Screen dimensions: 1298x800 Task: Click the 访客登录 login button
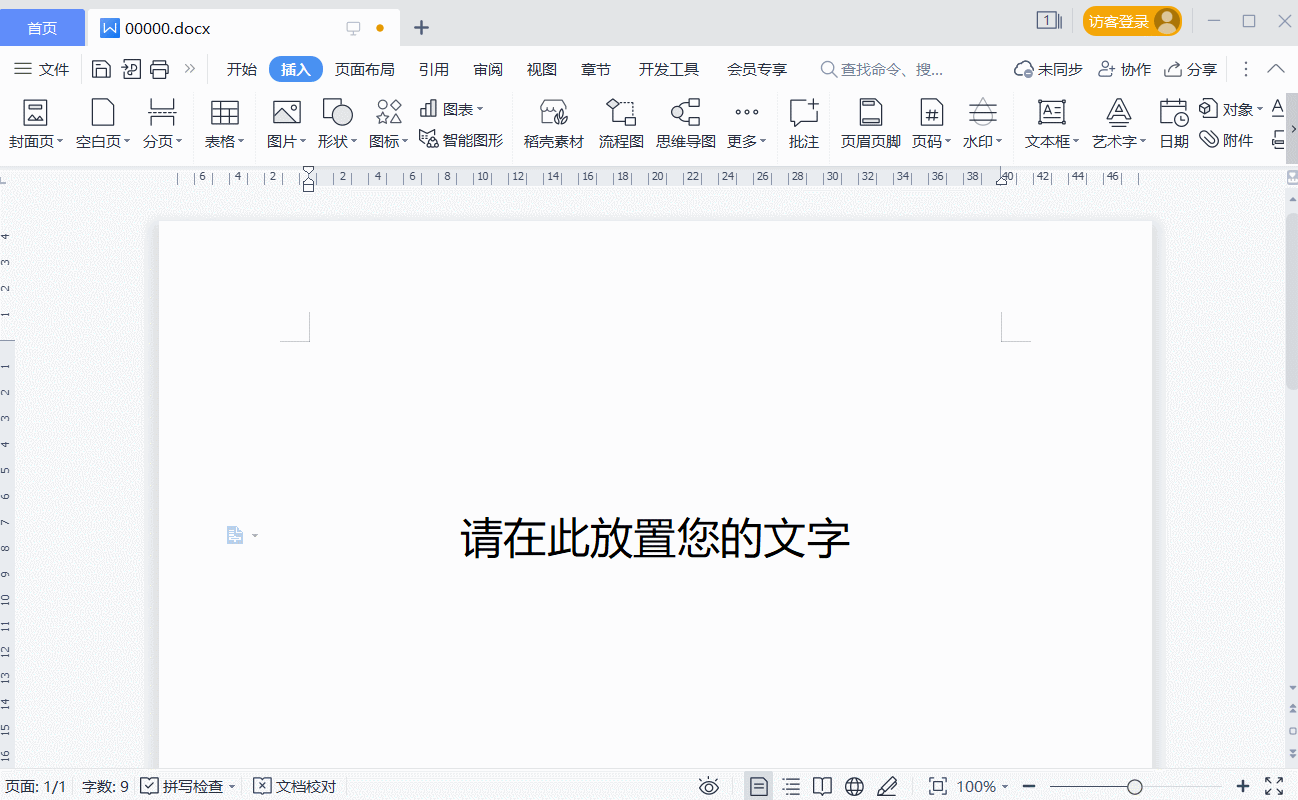1131,21
